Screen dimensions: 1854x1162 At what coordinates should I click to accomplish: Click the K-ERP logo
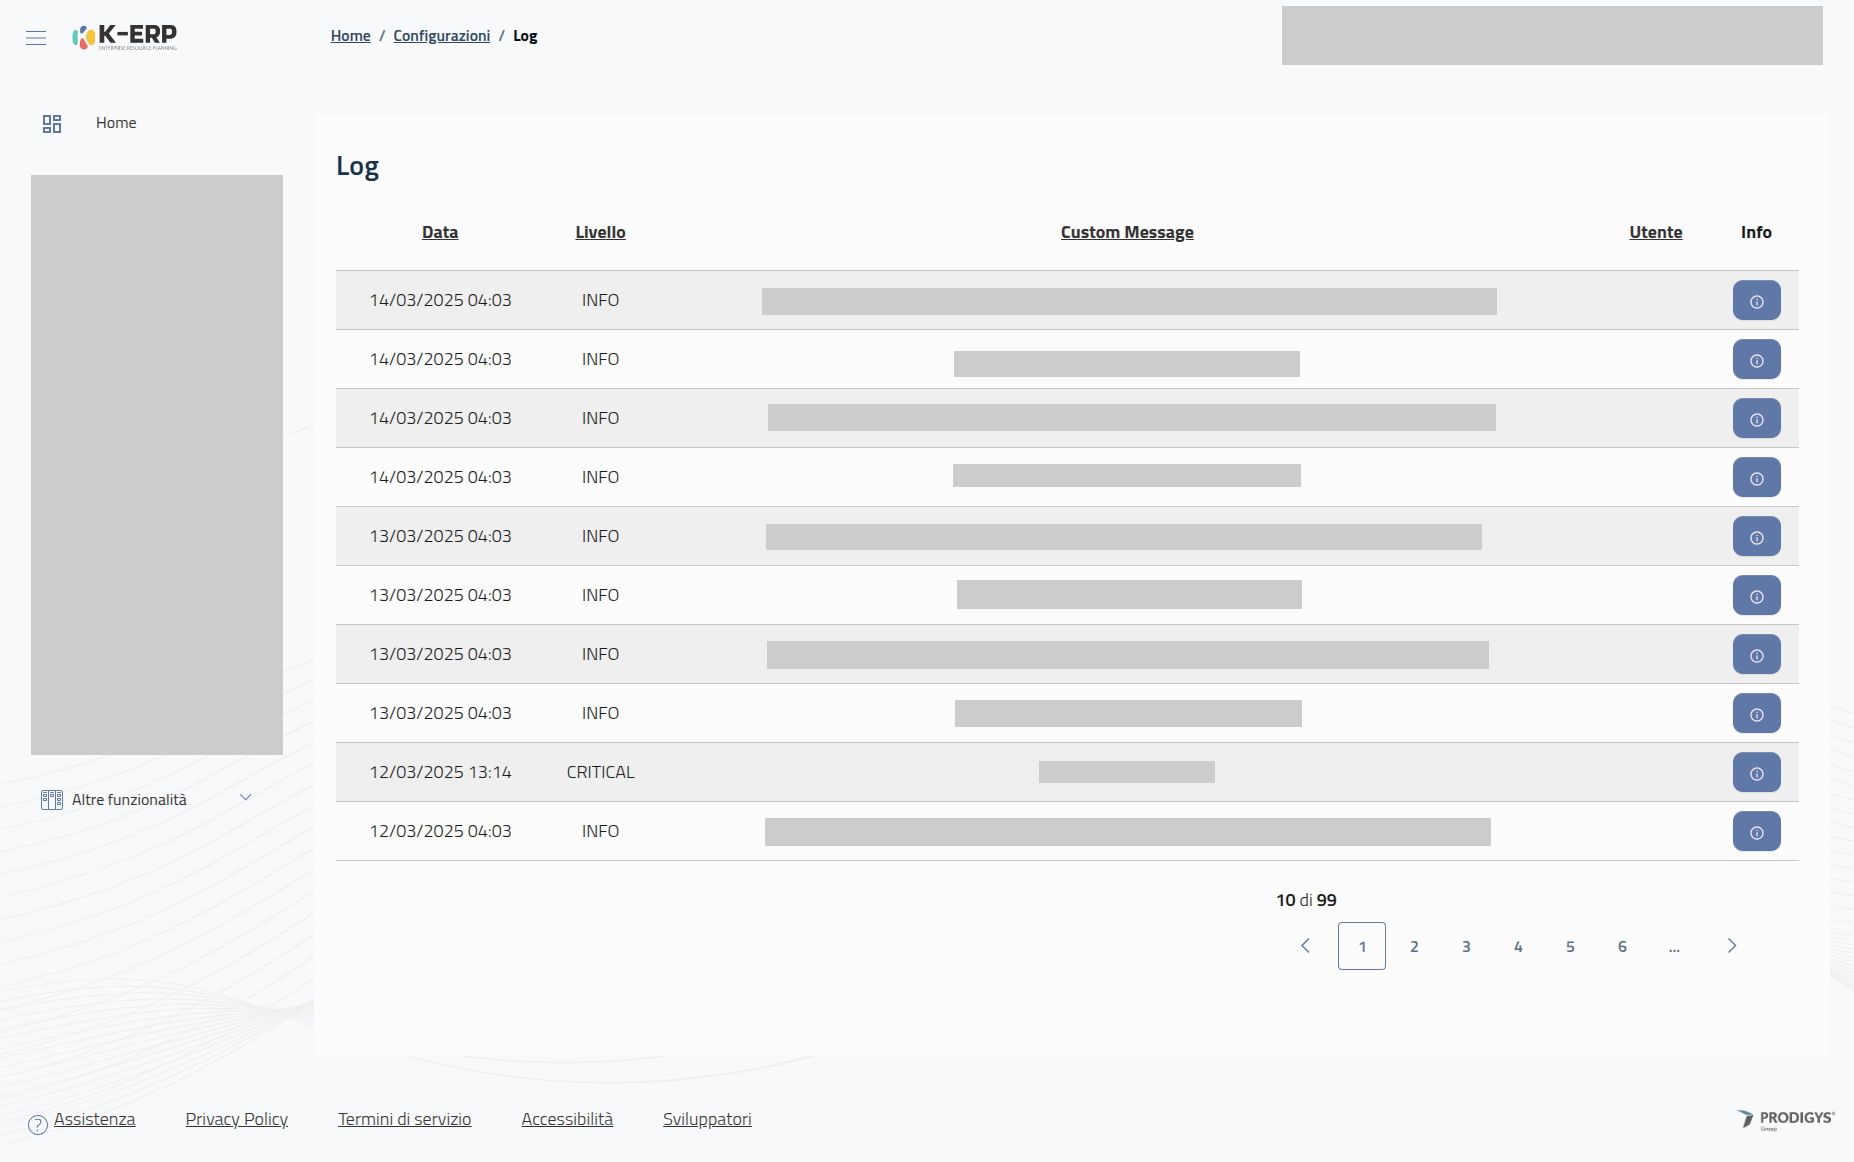click(125, 37)
